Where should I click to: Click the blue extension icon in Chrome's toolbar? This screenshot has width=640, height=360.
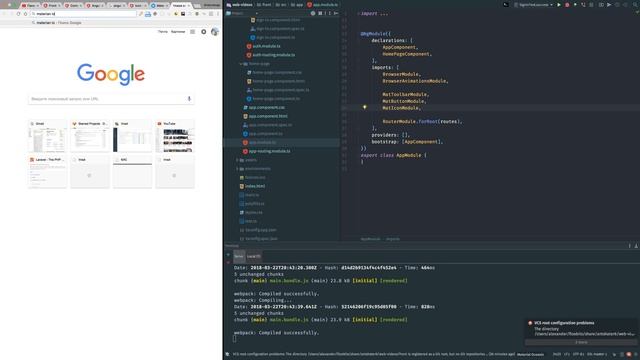(148, 14)
